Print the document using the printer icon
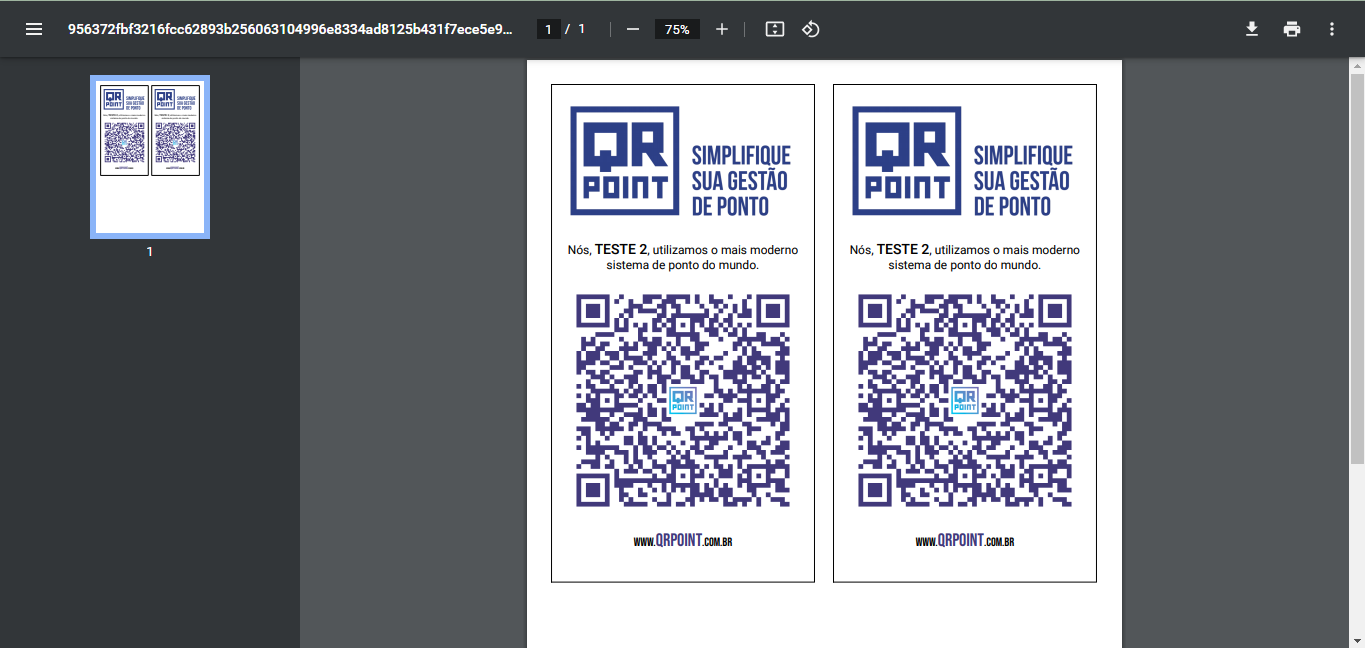The image size is (1365, 648). click(1292, 29)
